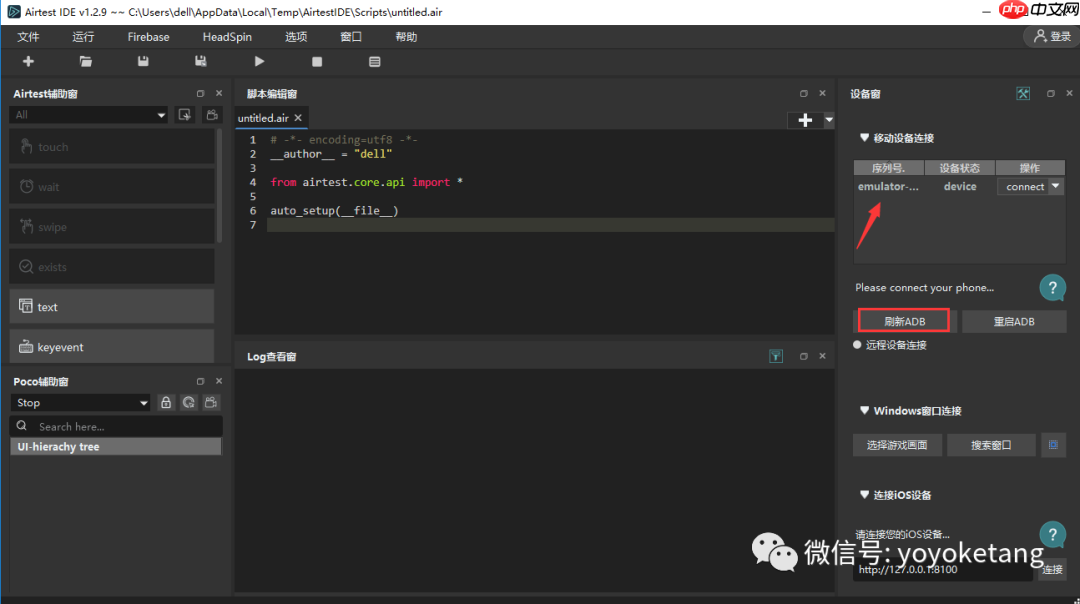1080x604 pixels.
Task: Click the Poco lock icon
Action: pos(167,403)
